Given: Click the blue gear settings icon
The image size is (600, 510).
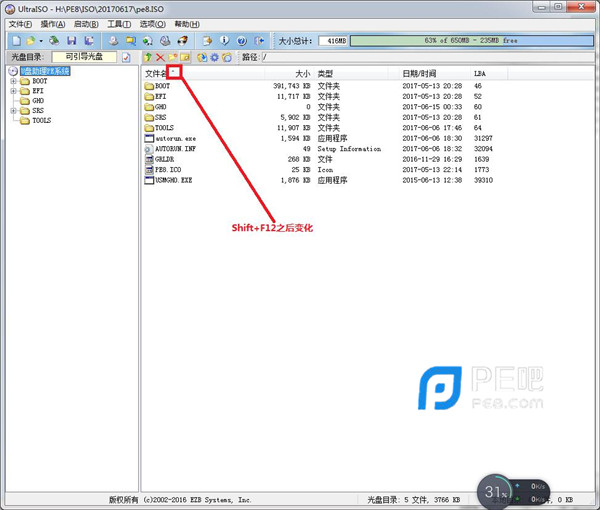Looking at the screenshot, I should (x=214, y=57).
